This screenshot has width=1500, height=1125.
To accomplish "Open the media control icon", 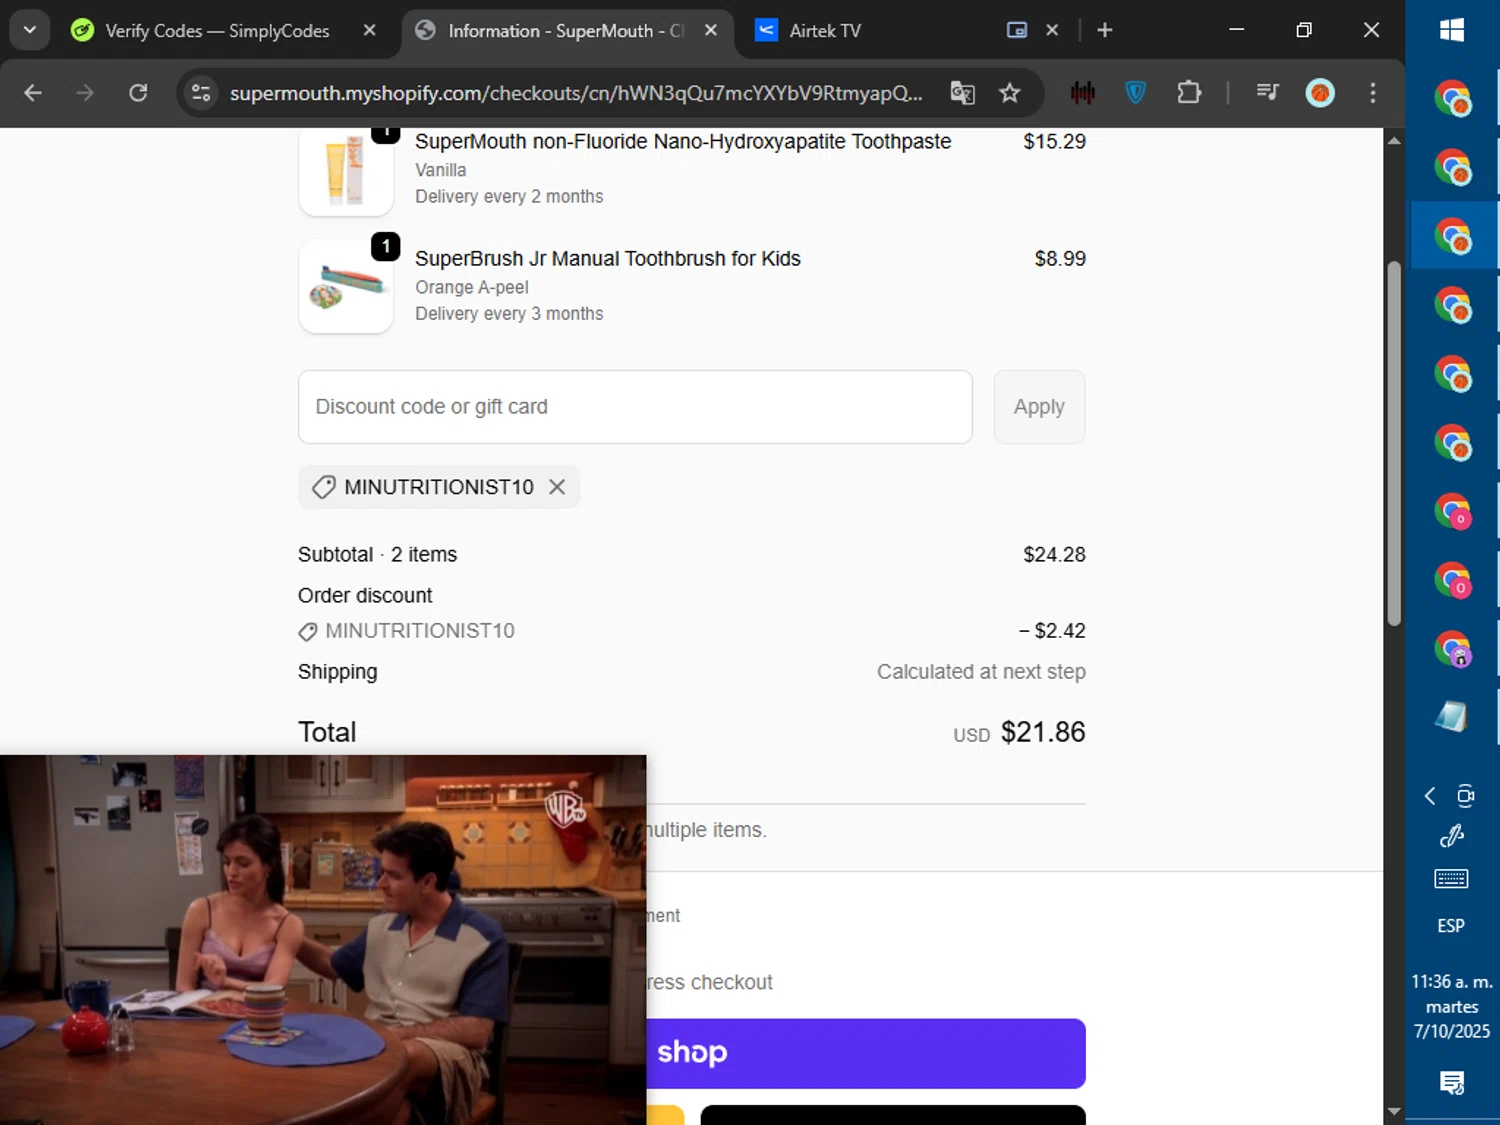I will click(x=1268, y=93).
